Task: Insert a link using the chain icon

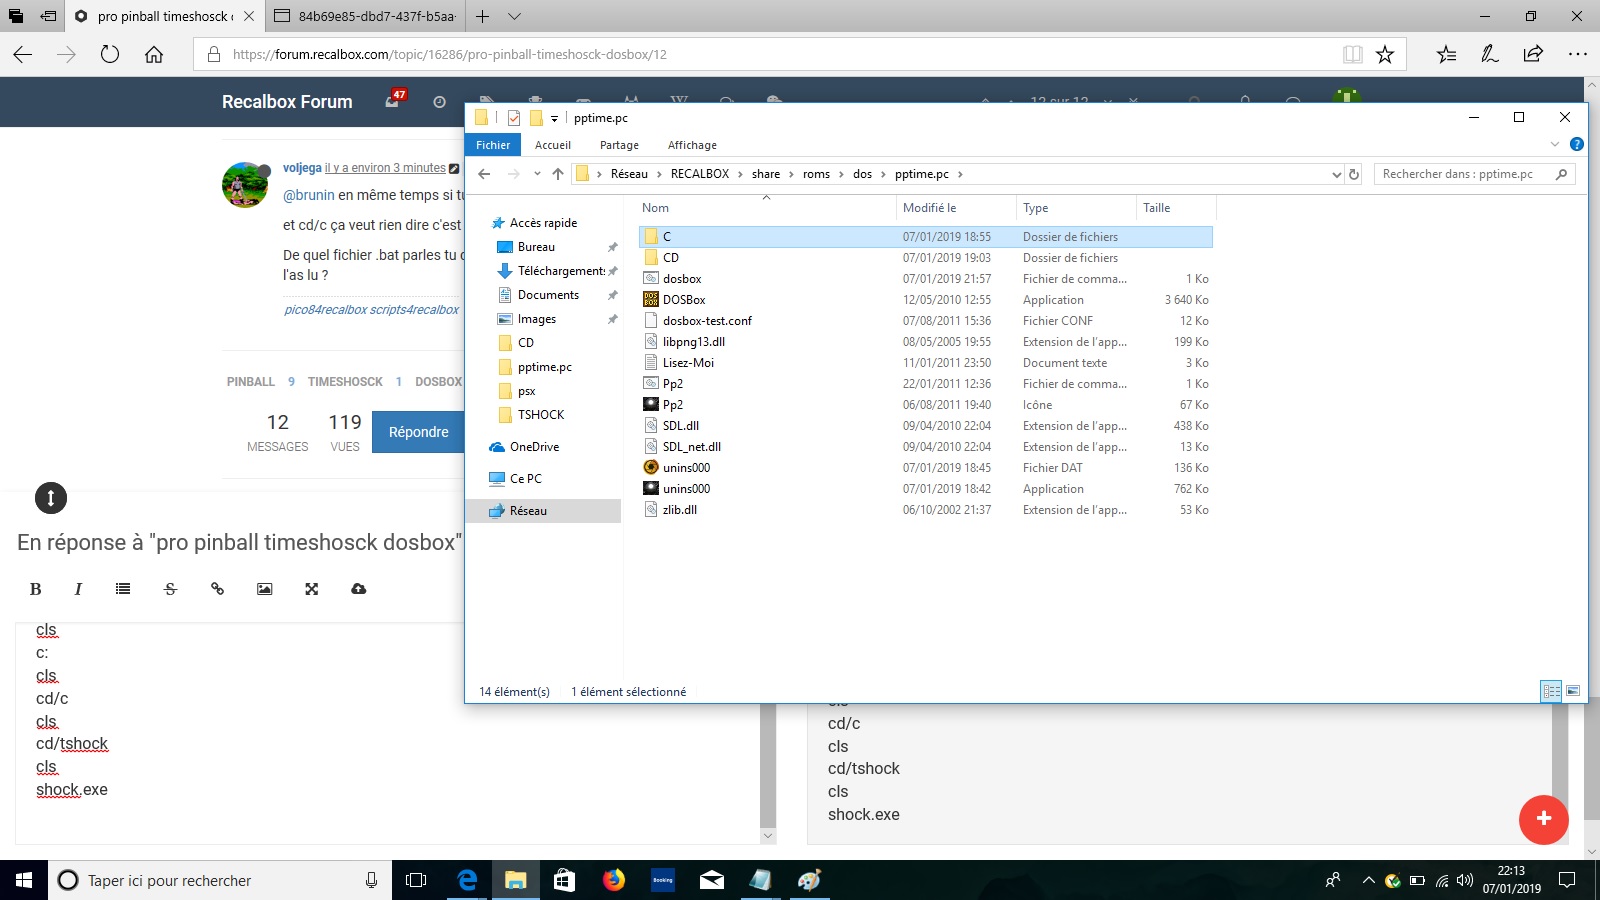Action: [217, 589]
